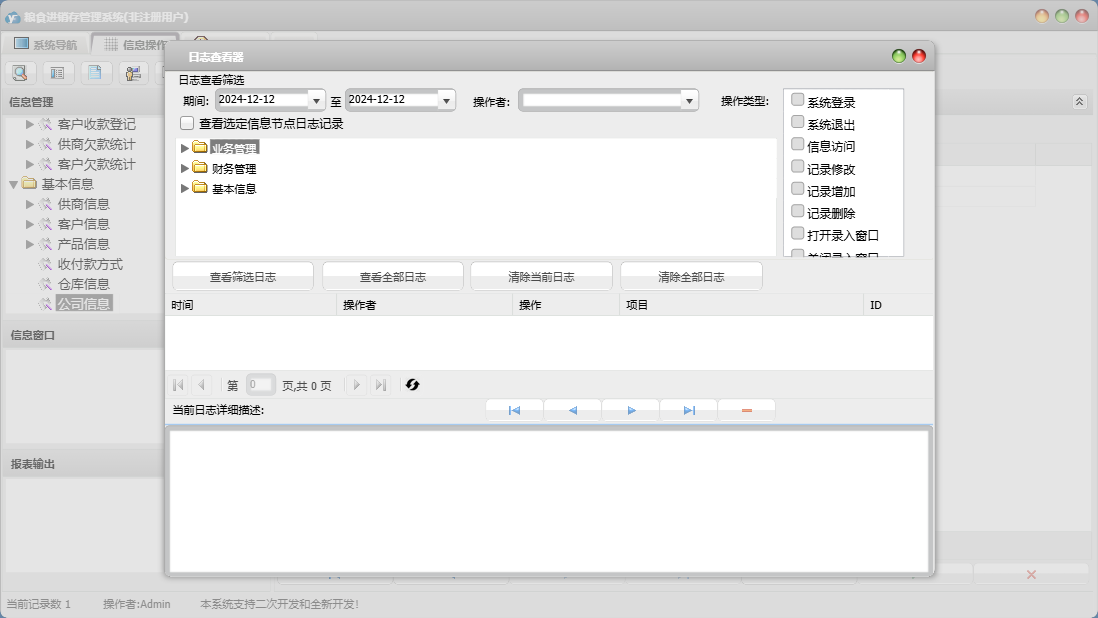Screen dimensions: 1098x618
Task: Click the start date field 2024-12-12
Action: (x=262, y=100)
